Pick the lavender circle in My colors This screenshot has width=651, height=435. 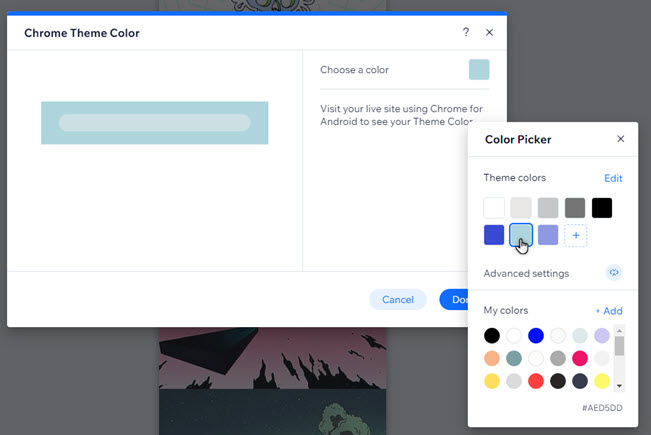[602, 335]
